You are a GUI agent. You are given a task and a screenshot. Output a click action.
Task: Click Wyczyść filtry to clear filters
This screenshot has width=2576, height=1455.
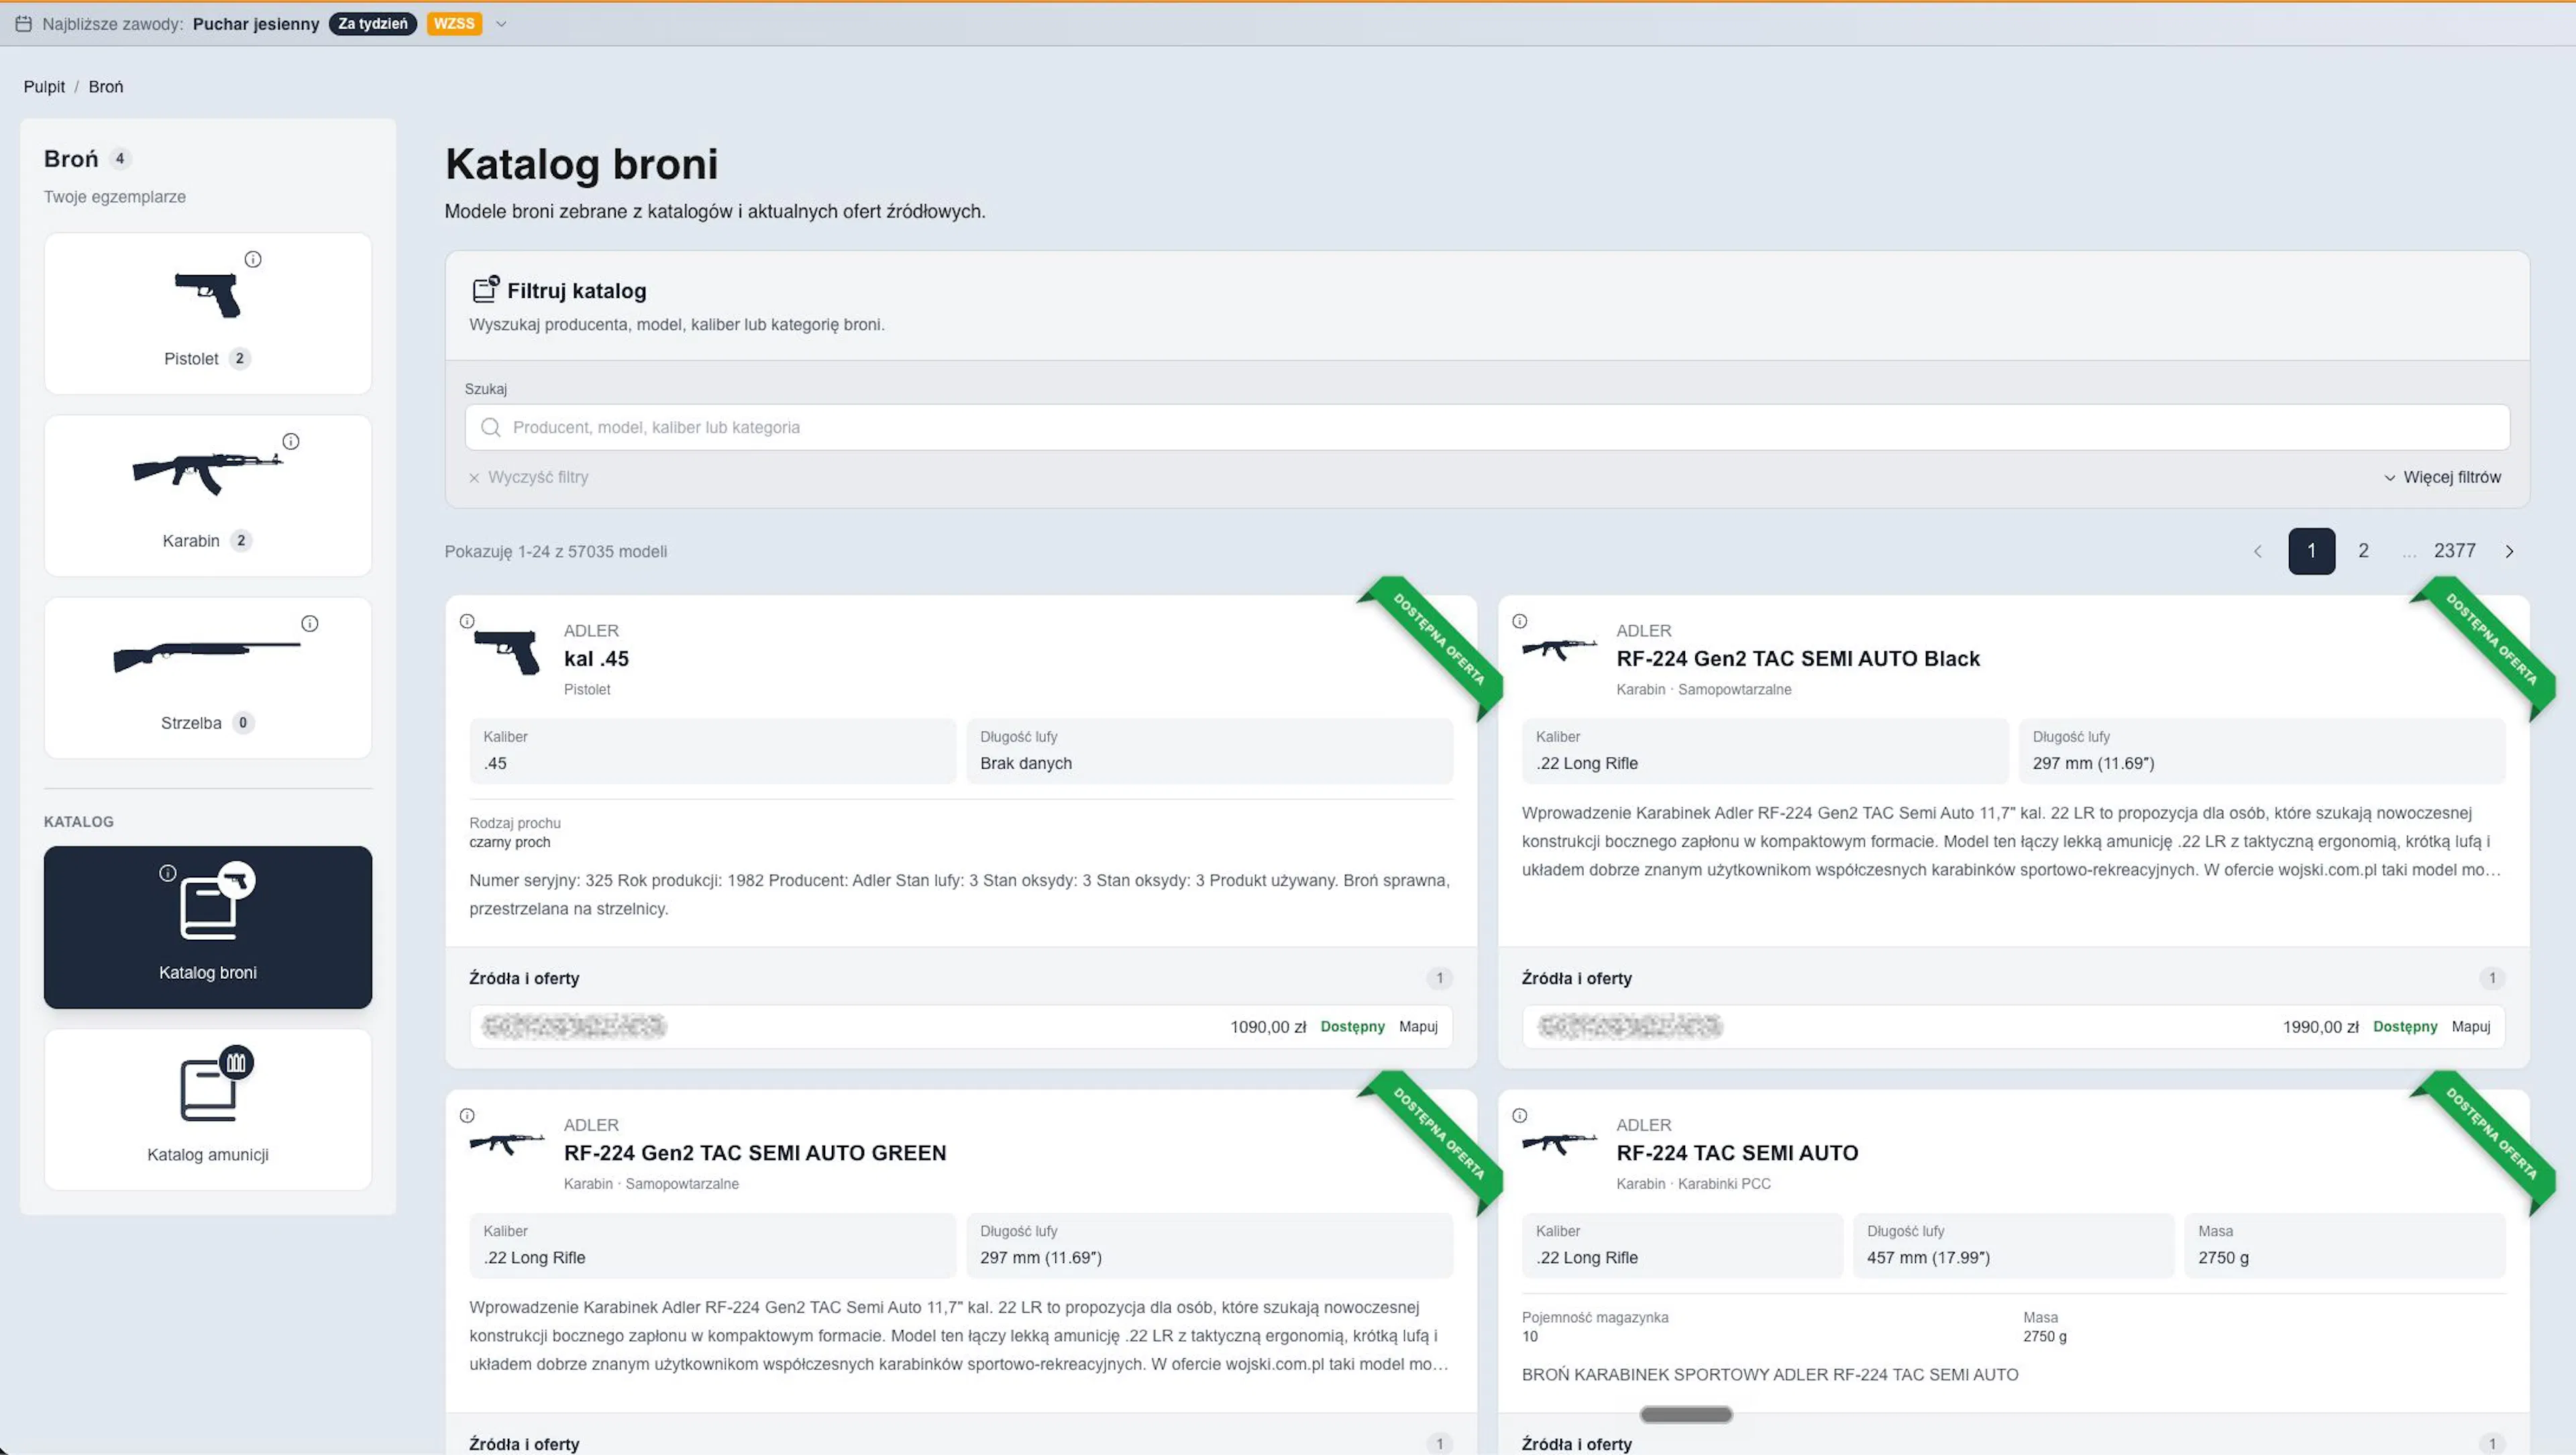(x=529, y=477)
